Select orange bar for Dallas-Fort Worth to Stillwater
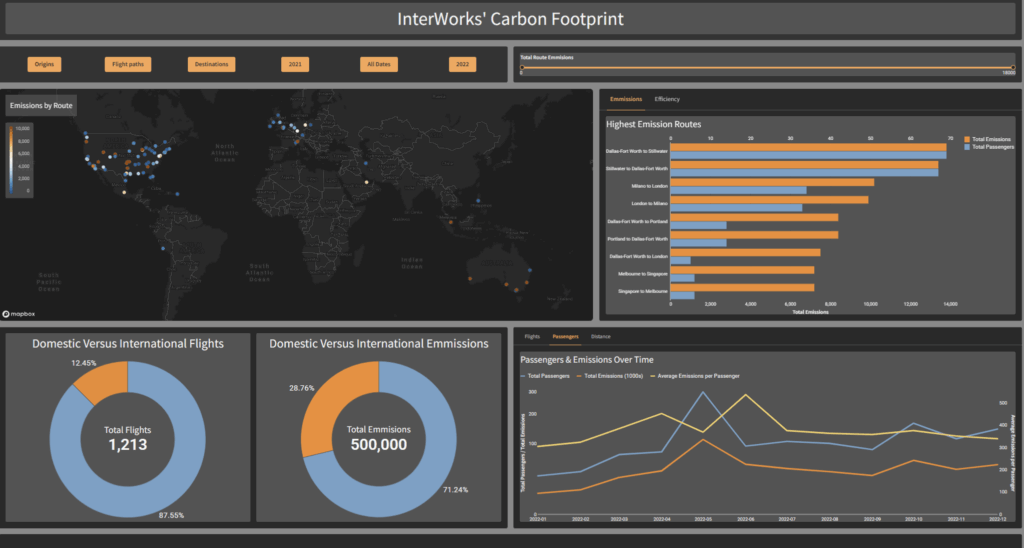Viewport: 1024px width, 548px height. pyautogui.click(x=808, y=147)
